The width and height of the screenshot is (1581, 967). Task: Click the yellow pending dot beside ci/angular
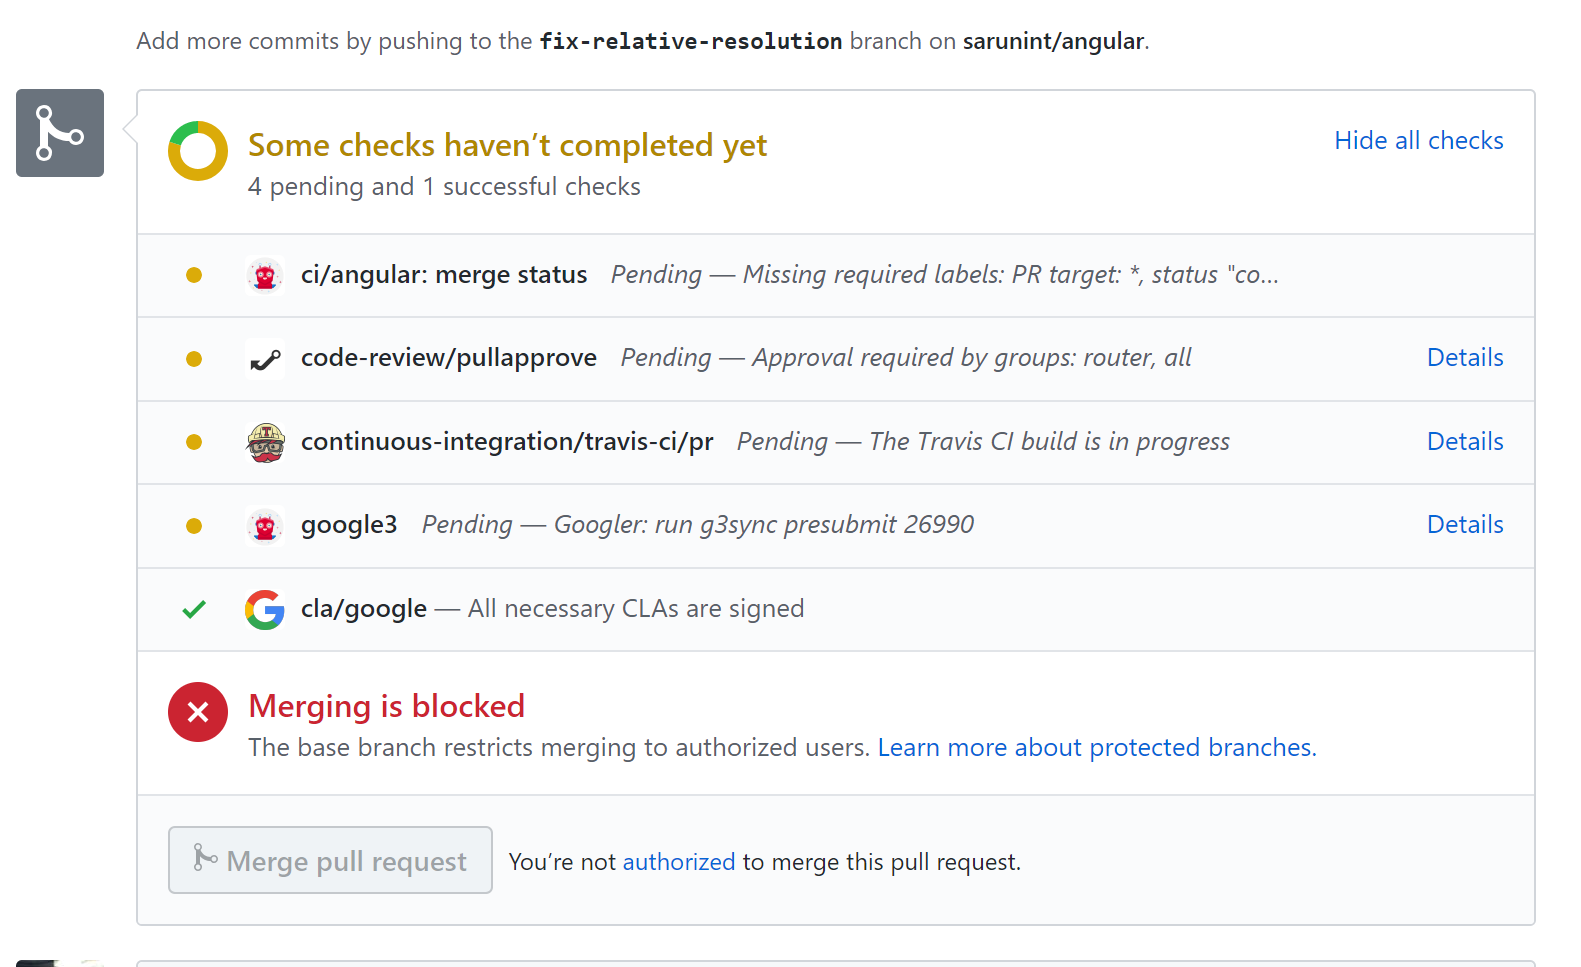point(194,275)
